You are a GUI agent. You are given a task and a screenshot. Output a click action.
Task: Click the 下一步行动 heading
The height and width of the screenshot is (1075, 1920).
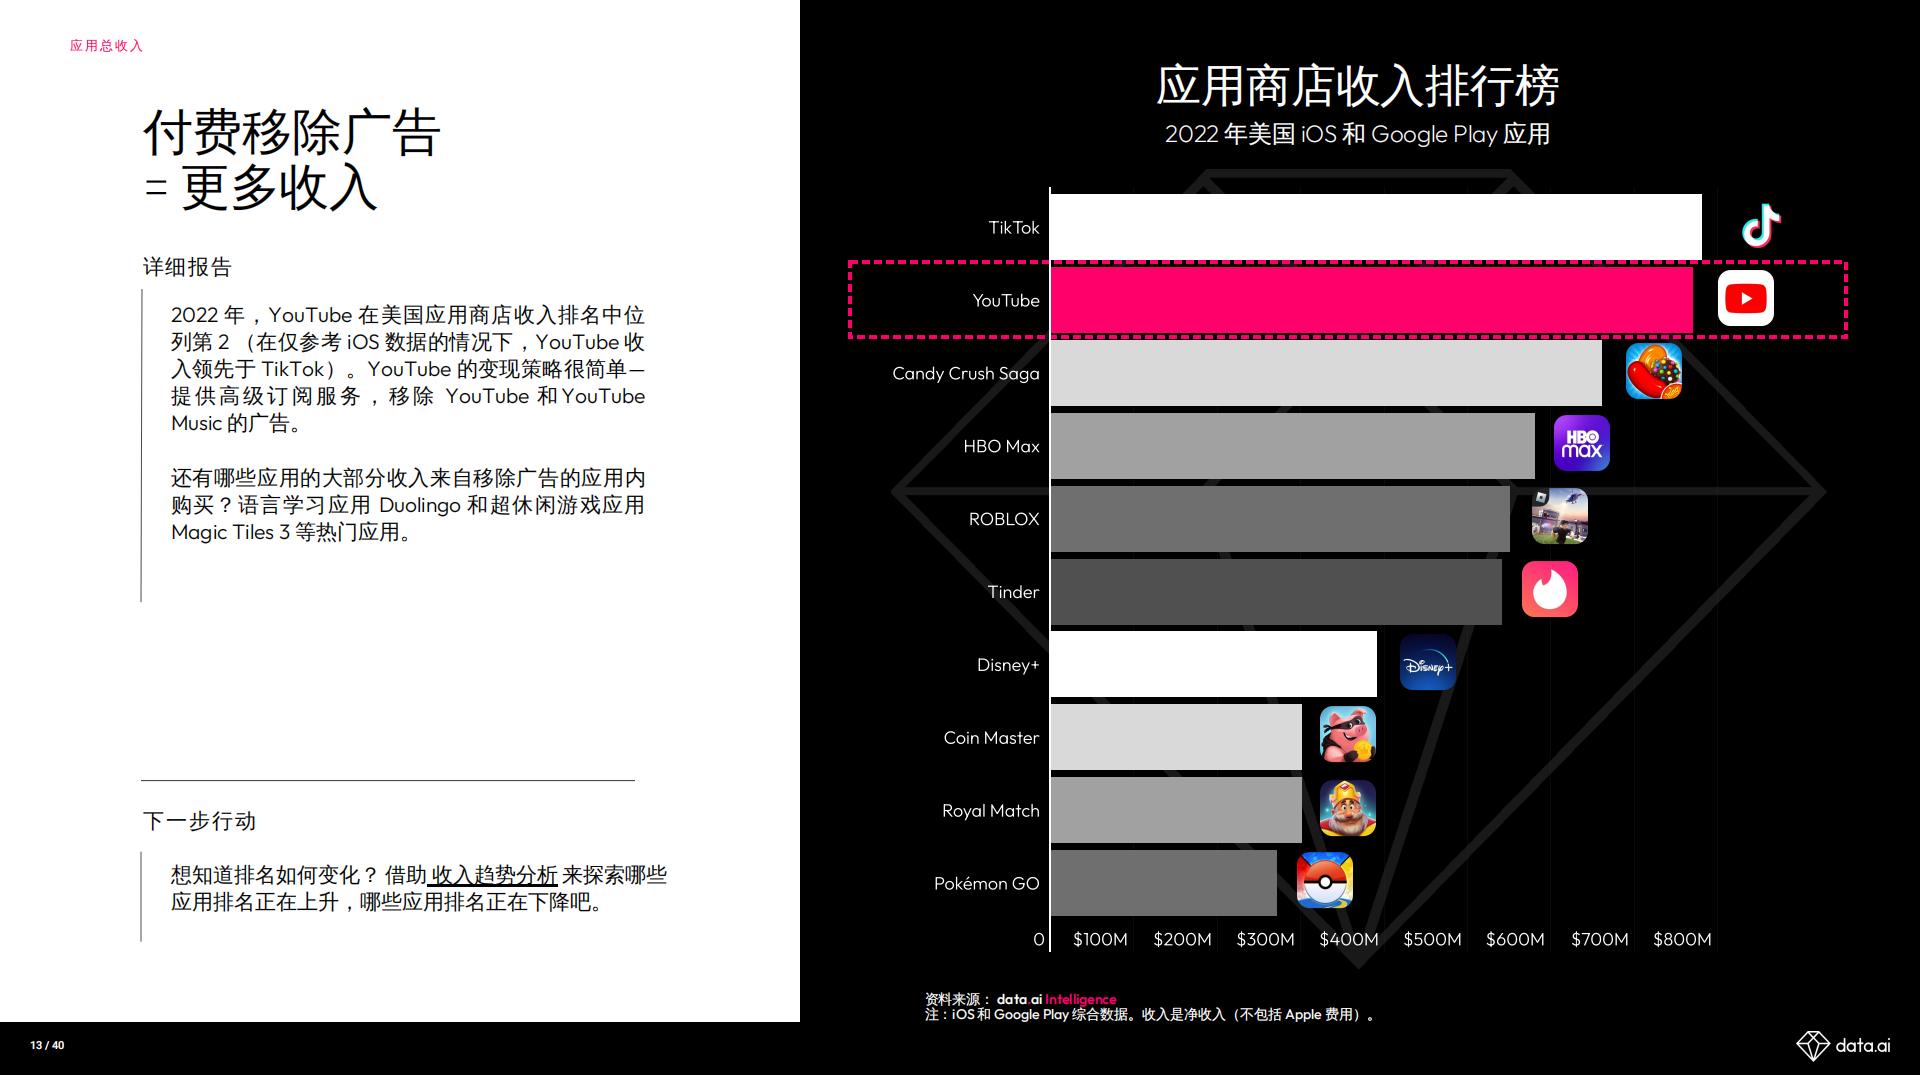click(199, 821)
